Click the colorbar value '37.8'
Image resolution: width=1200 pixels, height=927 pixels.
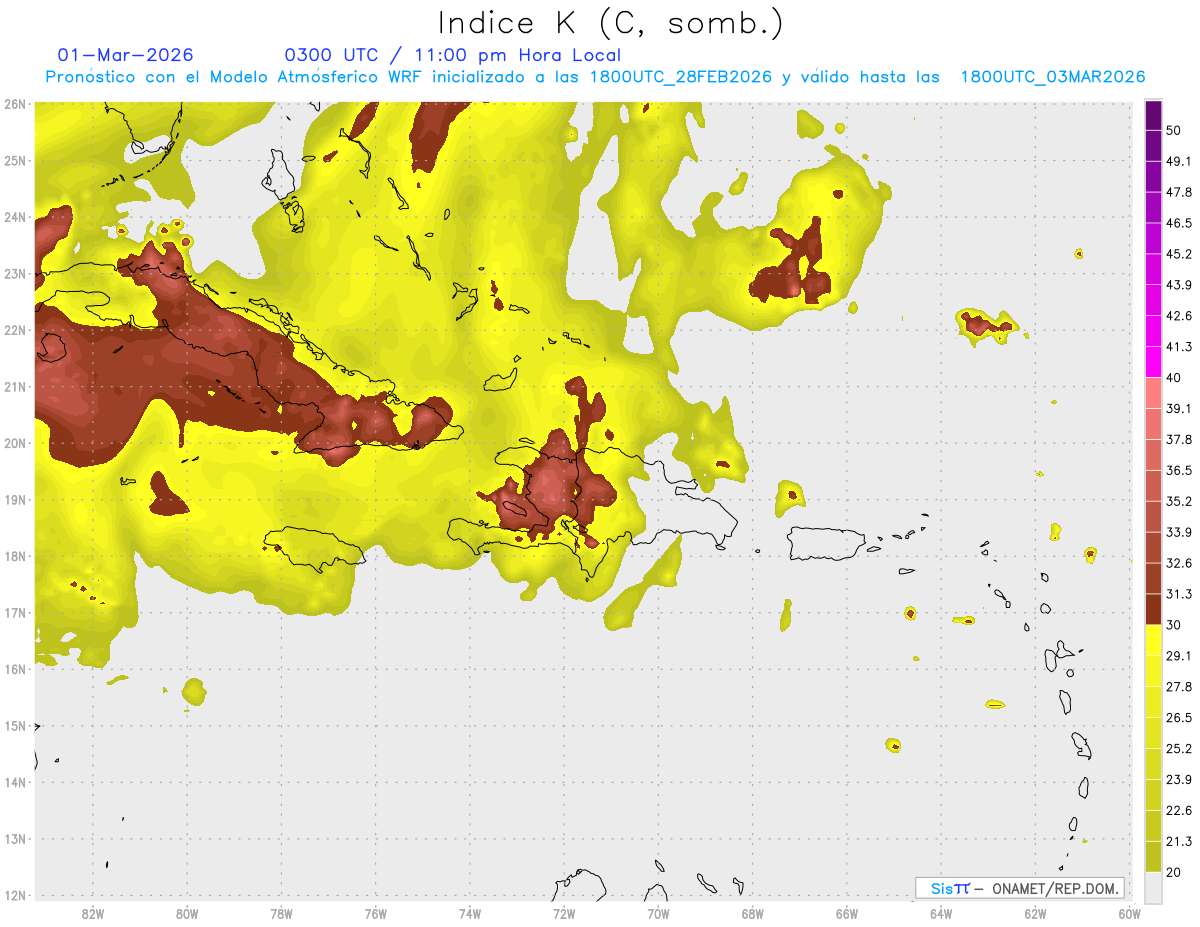(x=1178, y=440)
